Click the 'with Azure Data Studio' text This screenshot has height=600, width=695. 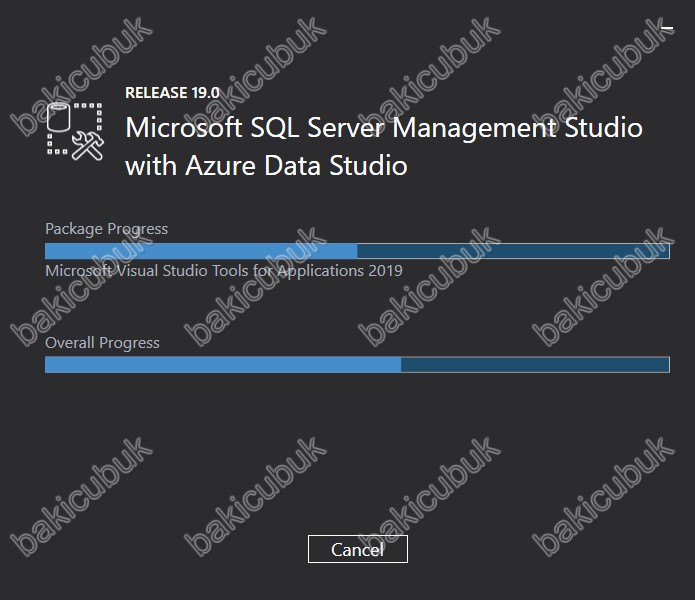coord(266,166)
